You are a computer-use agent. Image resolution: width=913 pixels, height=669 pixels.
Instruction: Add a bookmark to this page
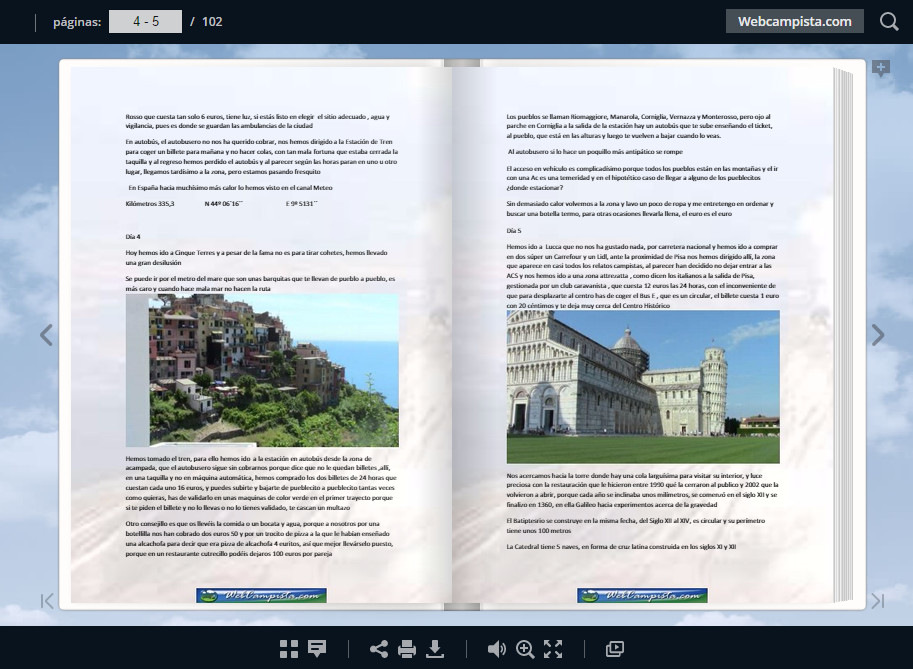pyautogui.click(x=880, y=69)
